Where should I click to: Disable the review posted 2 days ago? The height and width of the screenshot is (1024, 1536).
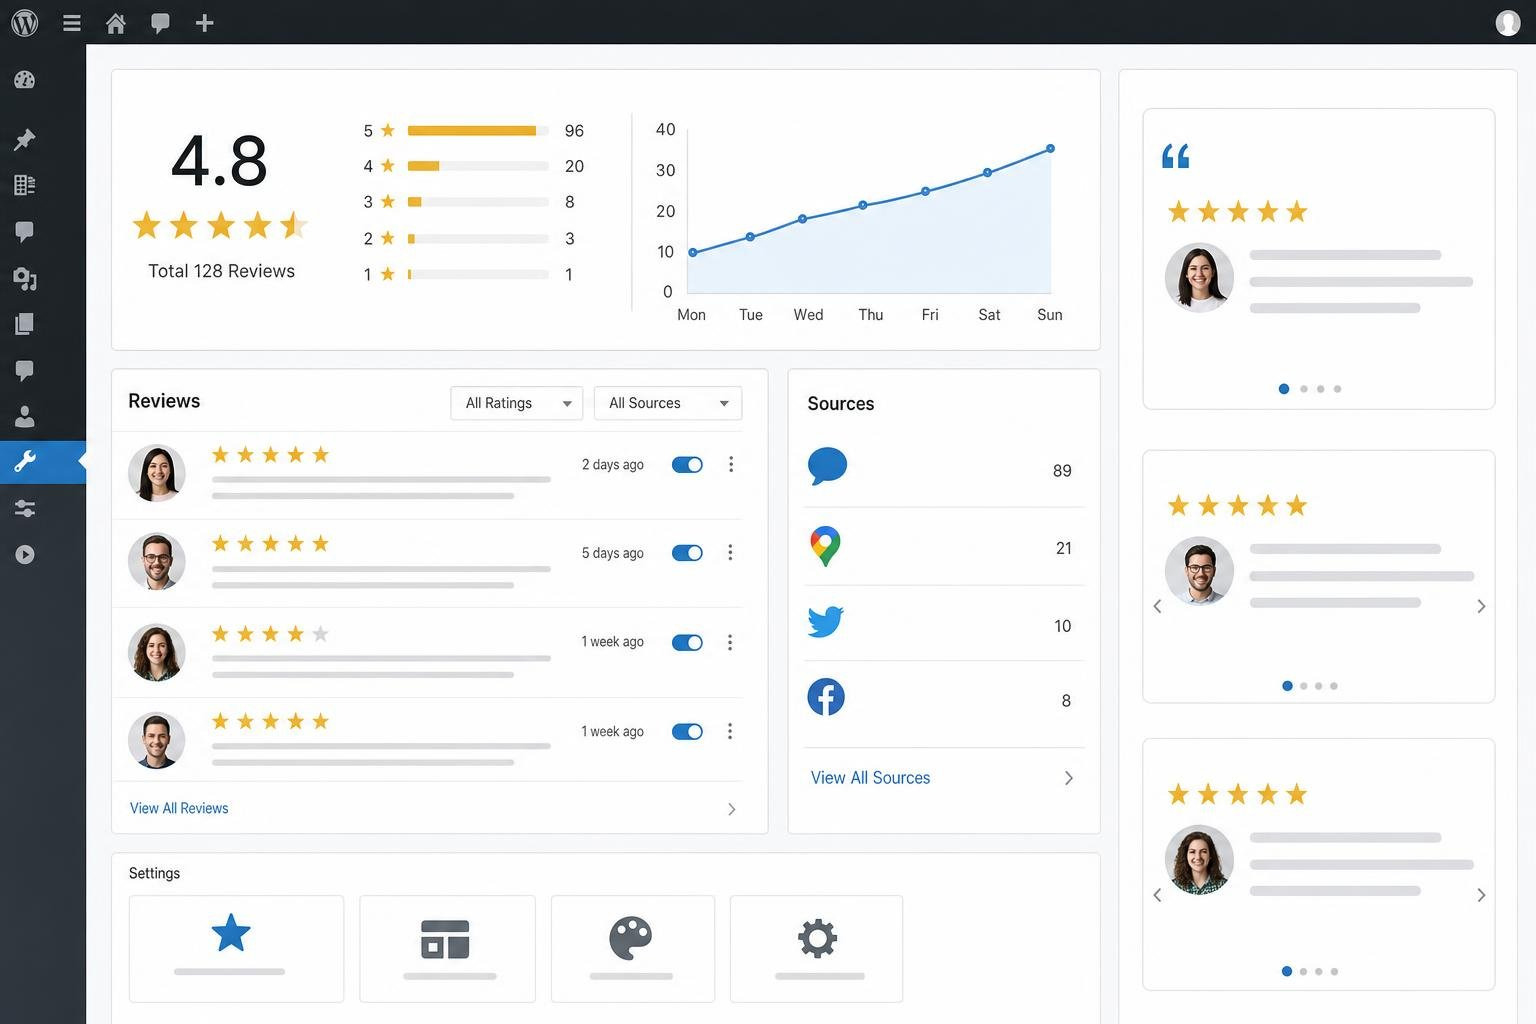click(x=687, y=465)
